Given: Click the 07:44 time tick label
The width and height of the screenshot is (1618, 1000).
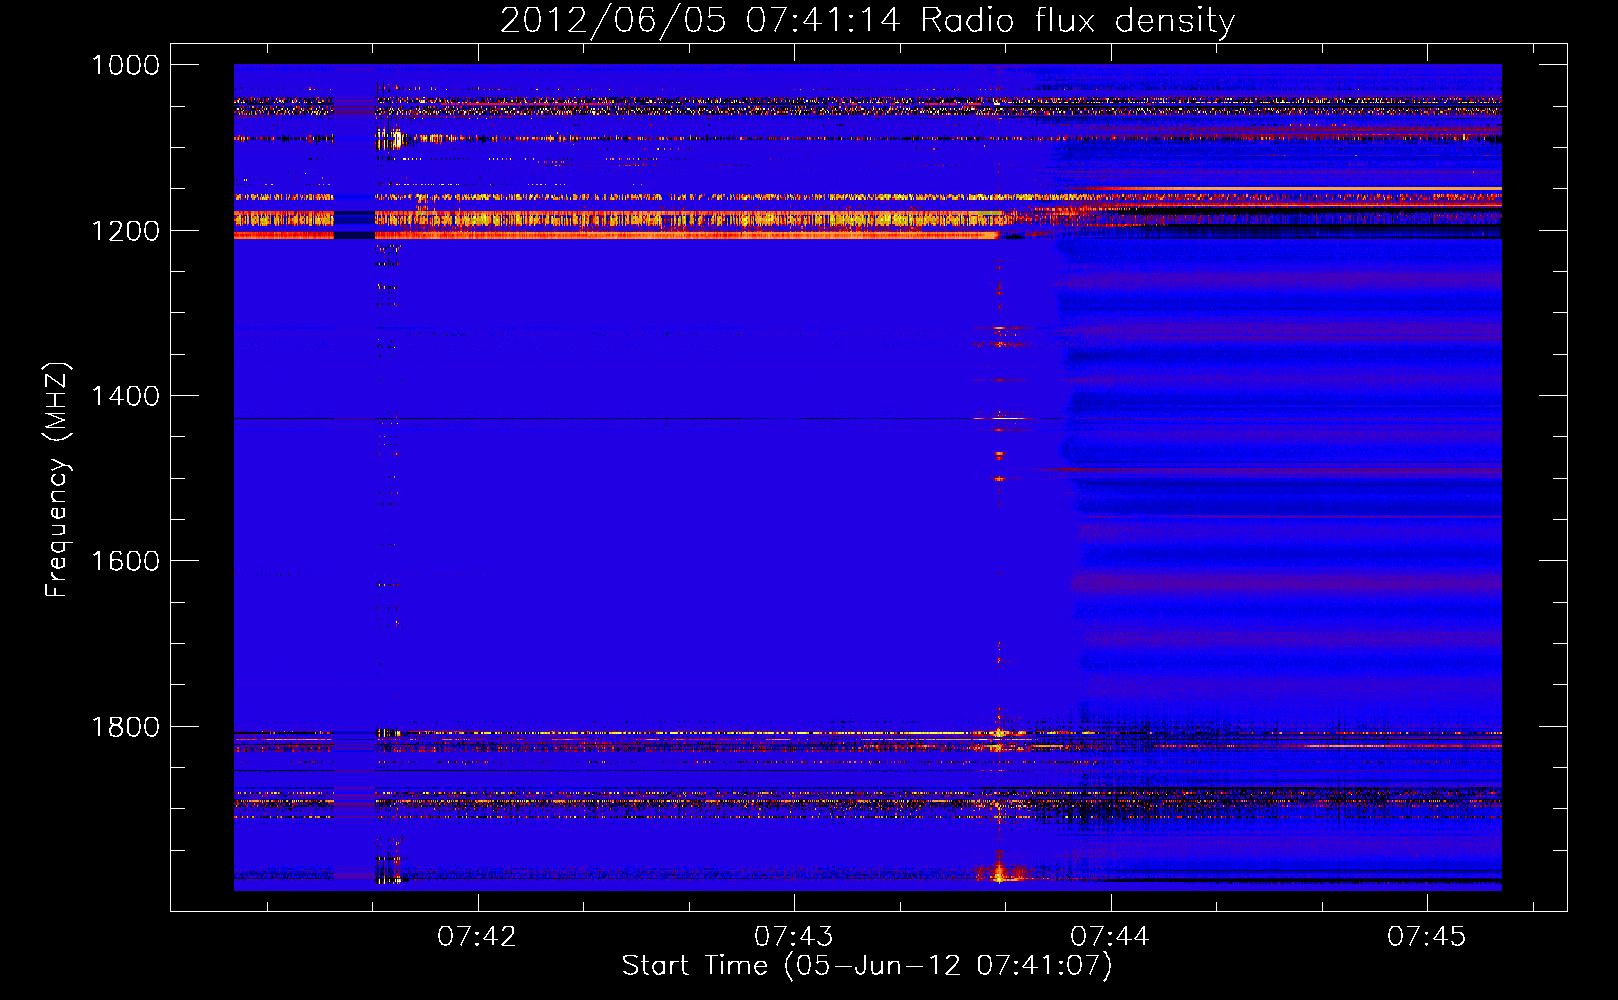Looking at the screenshot, I should 1110,936.
